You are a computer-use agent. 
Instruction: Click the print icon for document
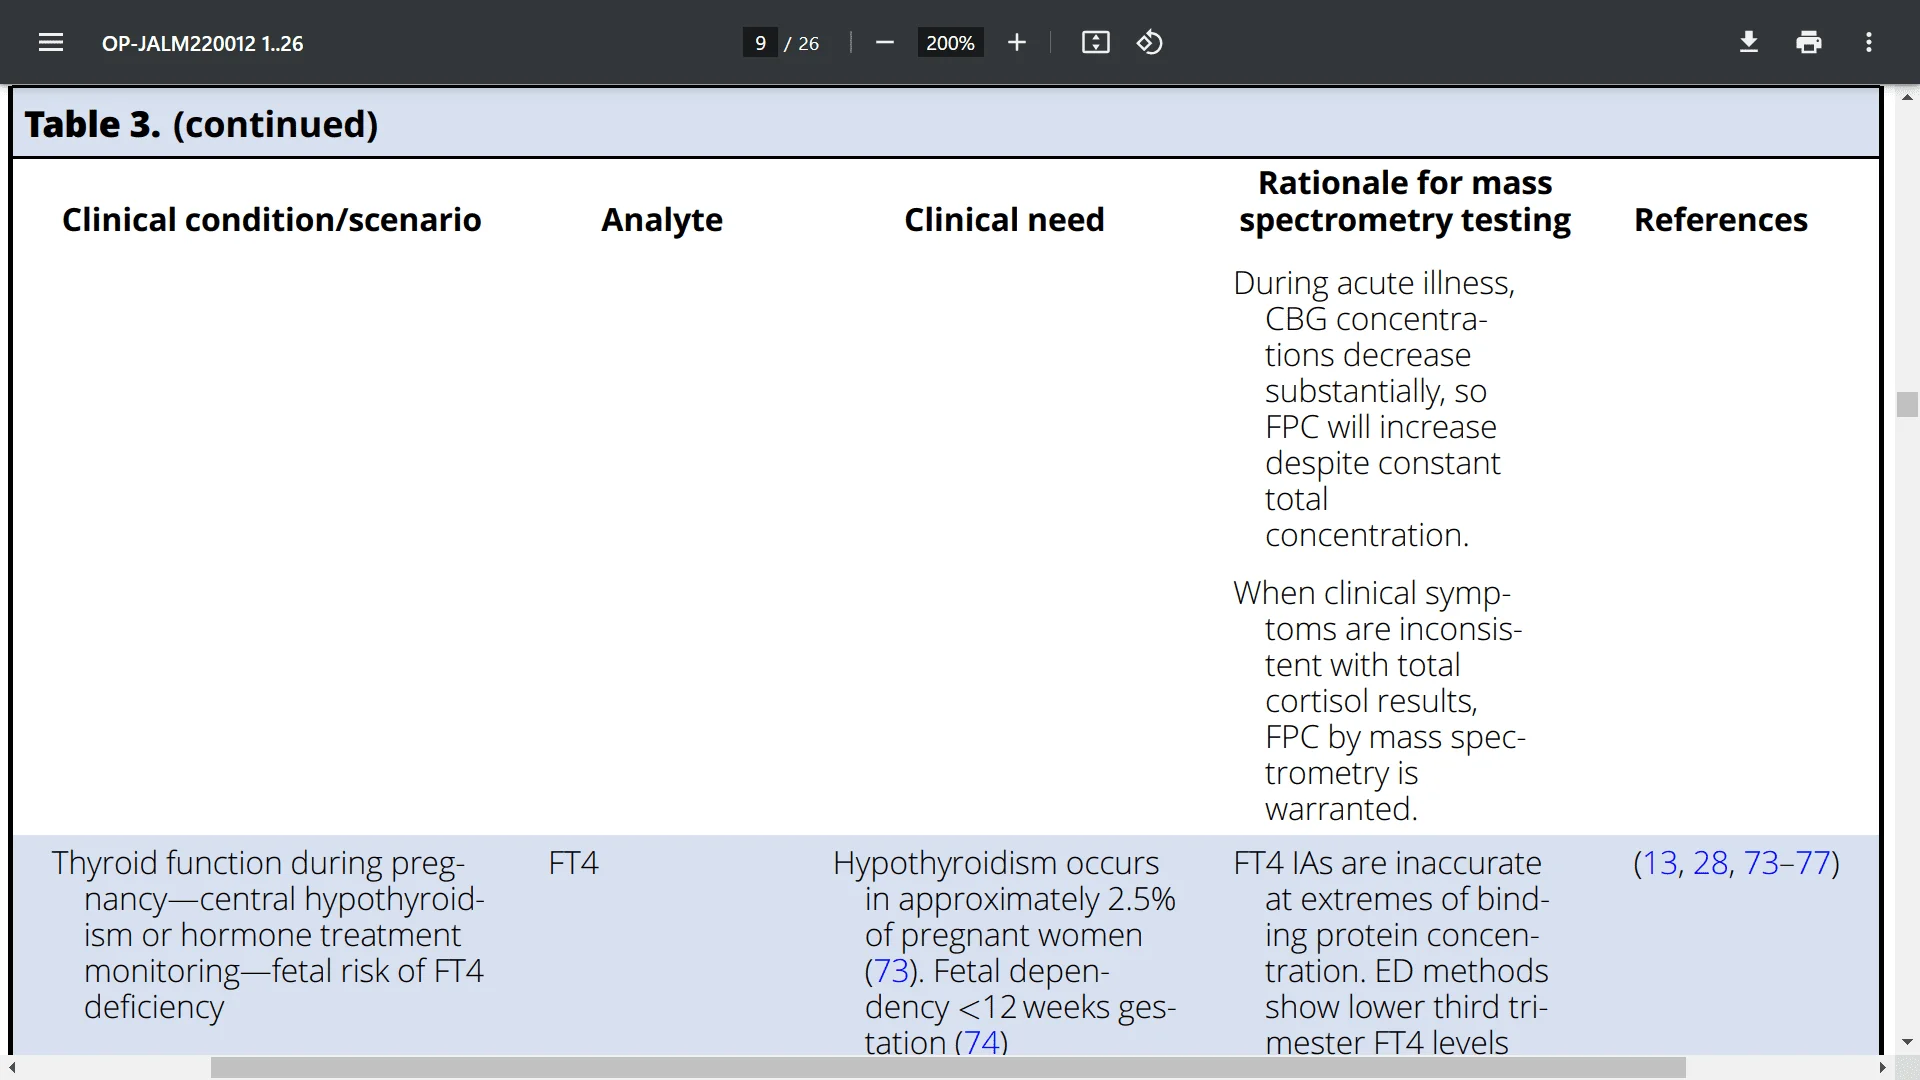point(1809,42)
